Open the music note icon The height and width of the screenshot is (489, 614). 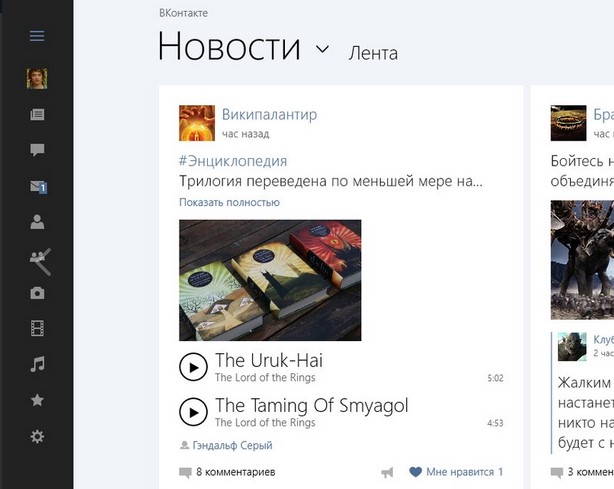pyautogui.click(x=38, y=364)
